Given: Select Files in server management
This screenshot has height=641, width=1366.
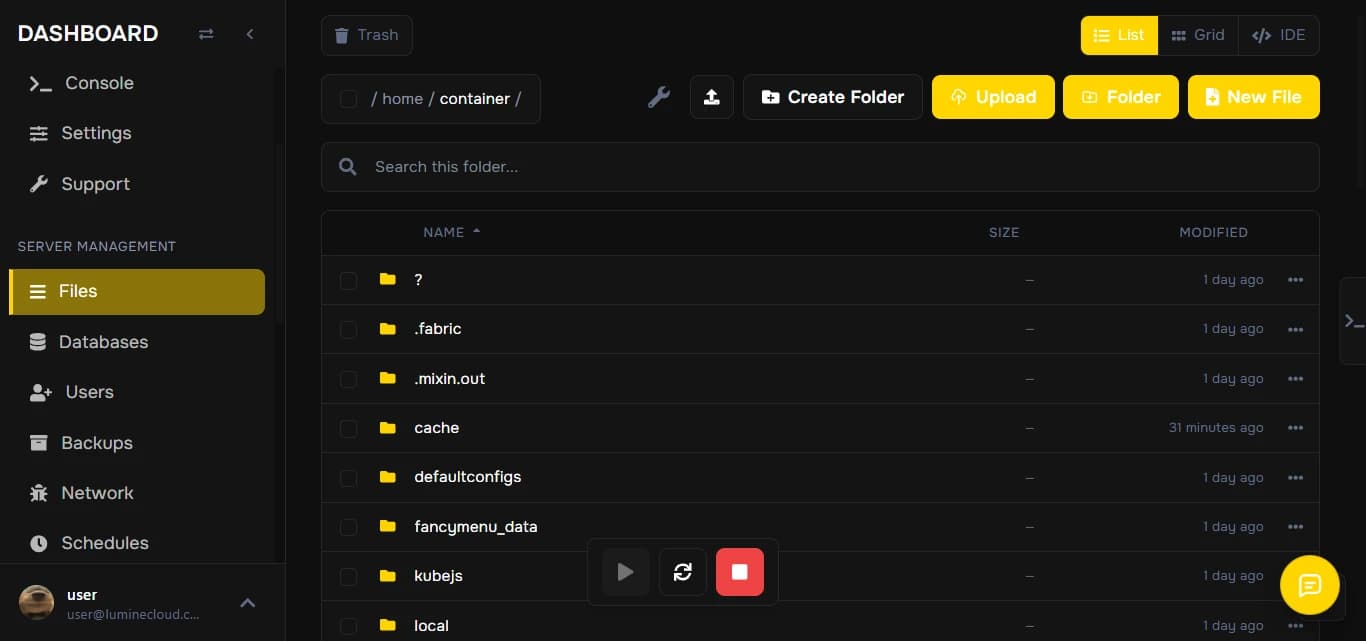Looking at the screenshot, I should pos(137,292).
